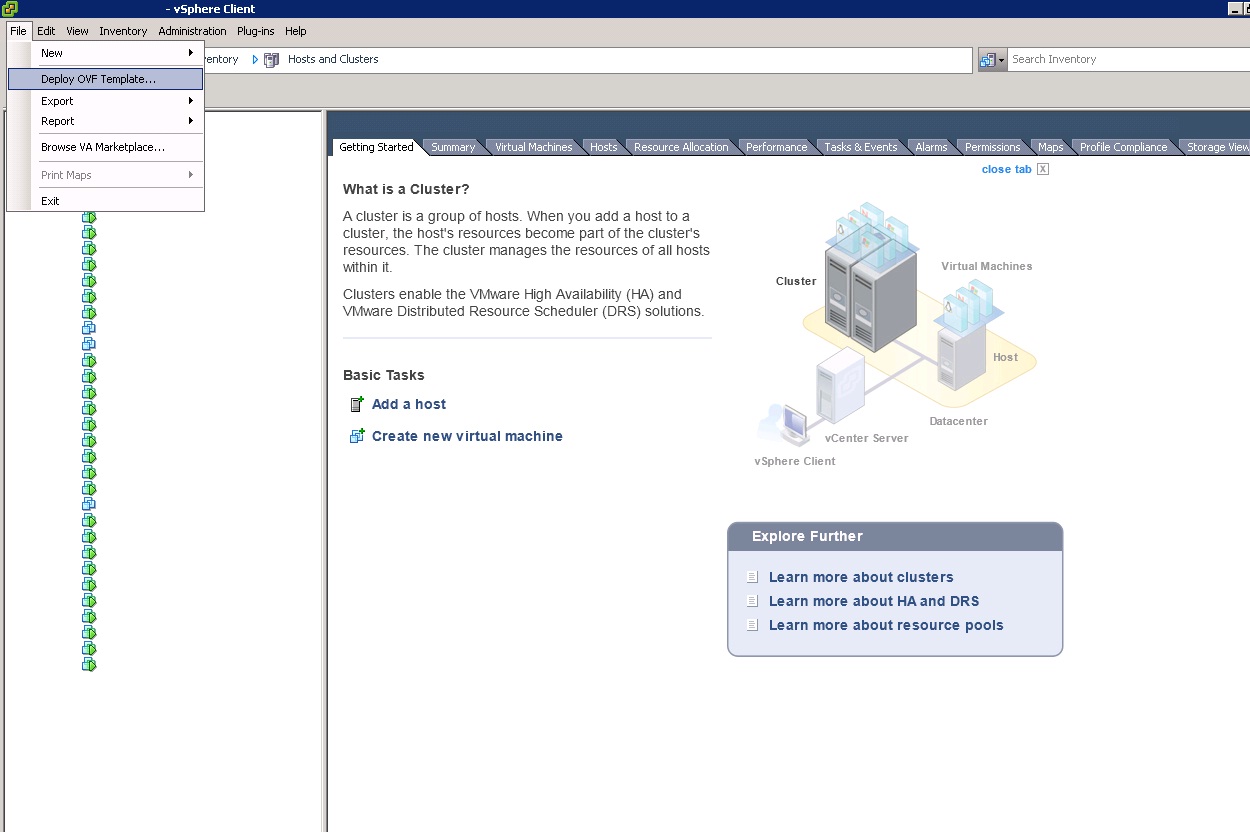Click arrow before Hosts and Clusters
1250x832 pixels.
pos(255,60)
